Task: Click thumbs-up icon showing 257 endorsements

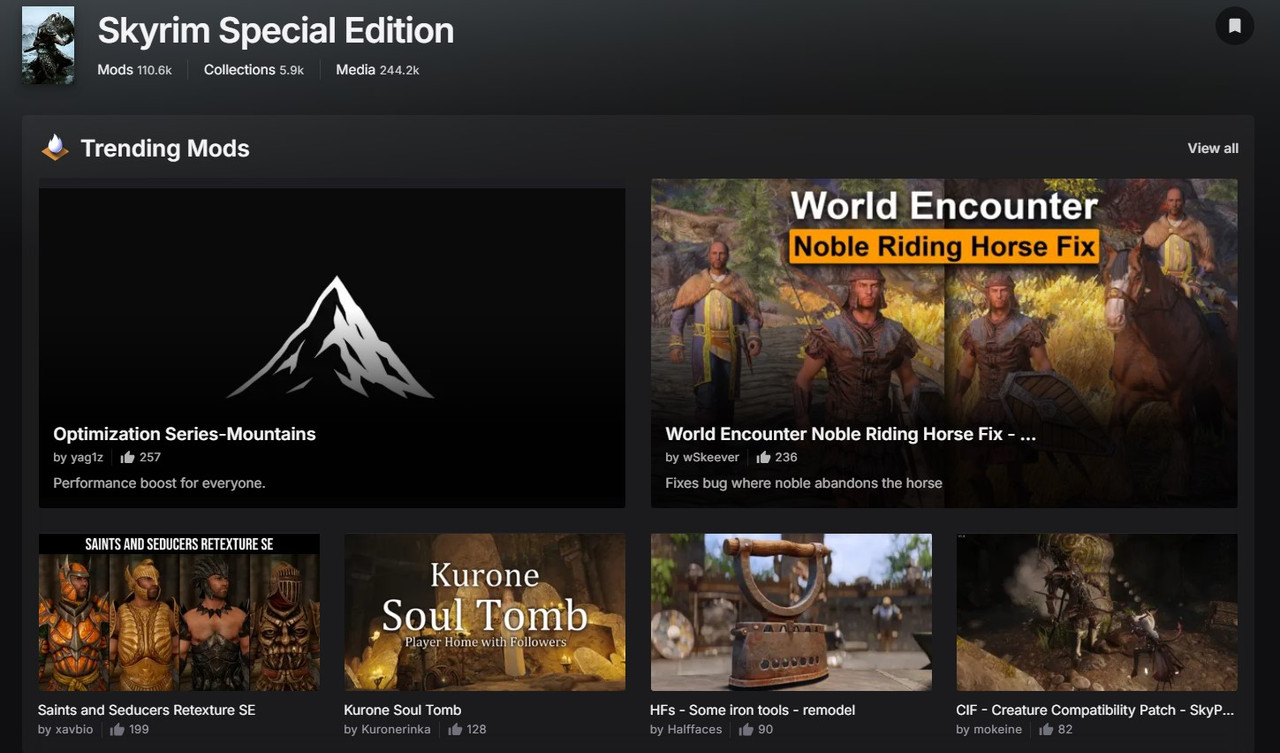Action: pos(127,457)
